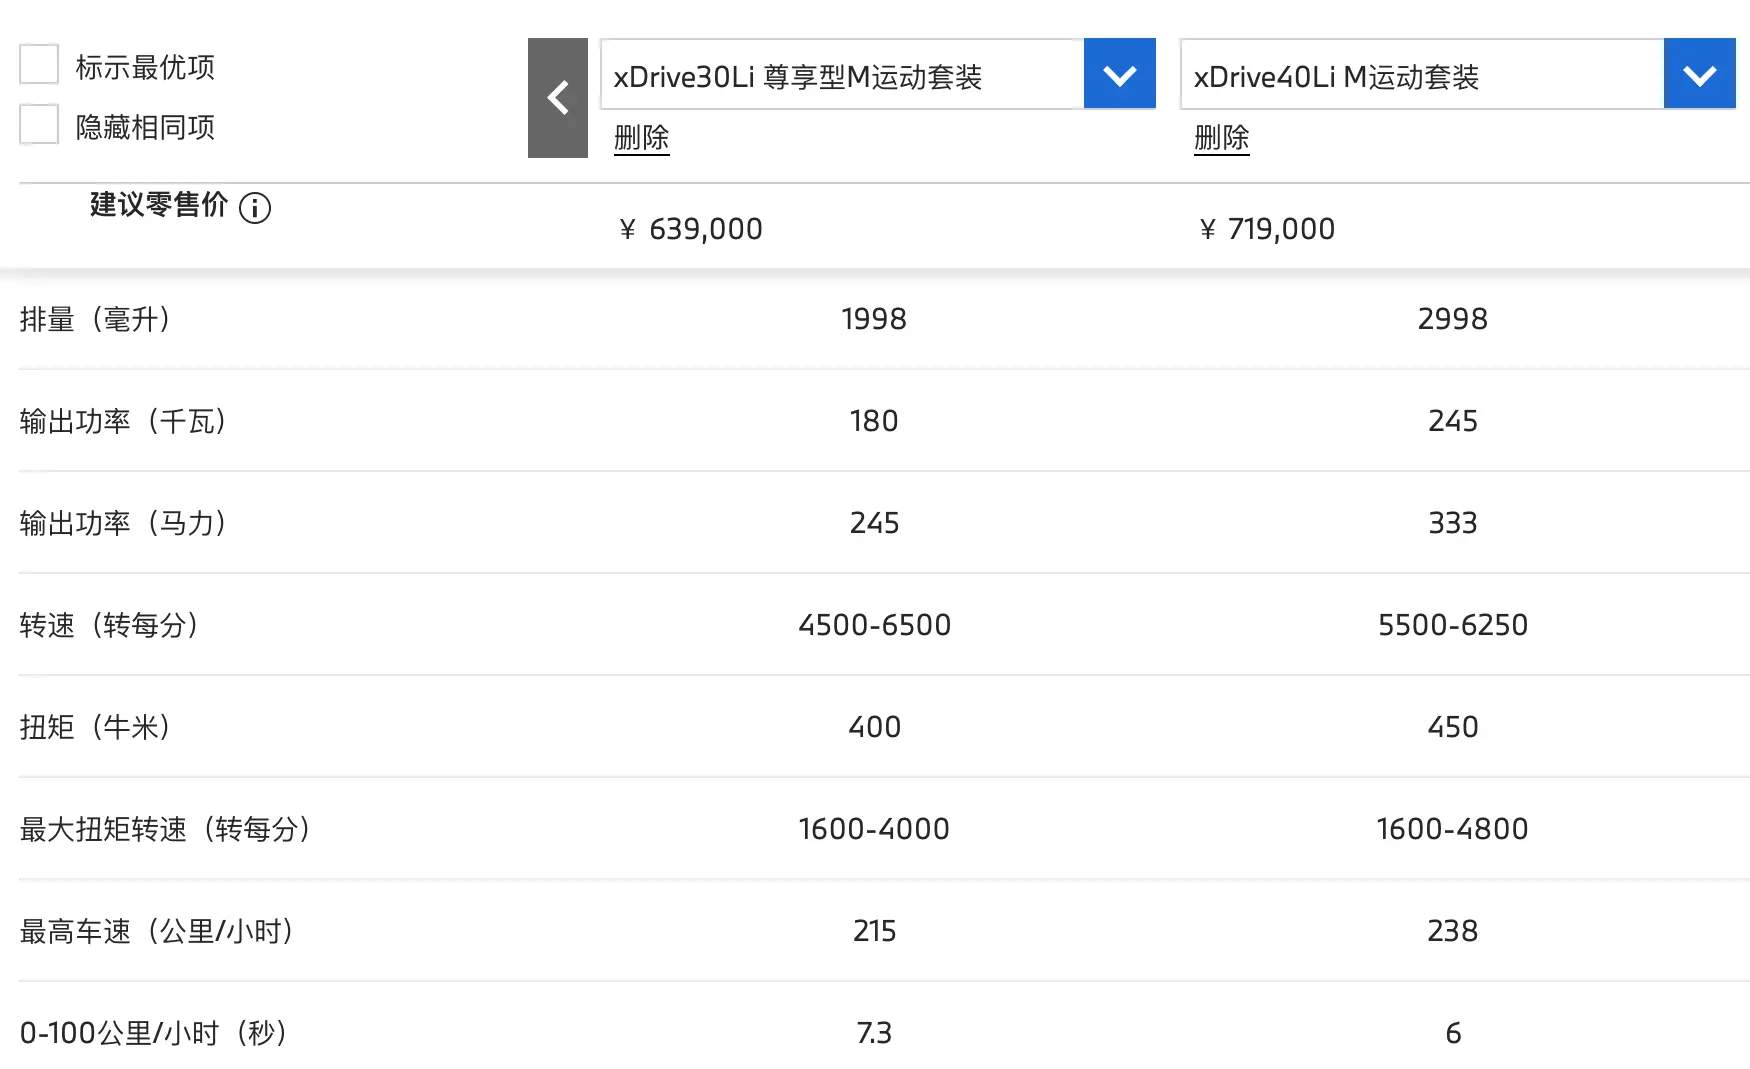Enable the 标示最优项 checkbox

pos(39,65)
